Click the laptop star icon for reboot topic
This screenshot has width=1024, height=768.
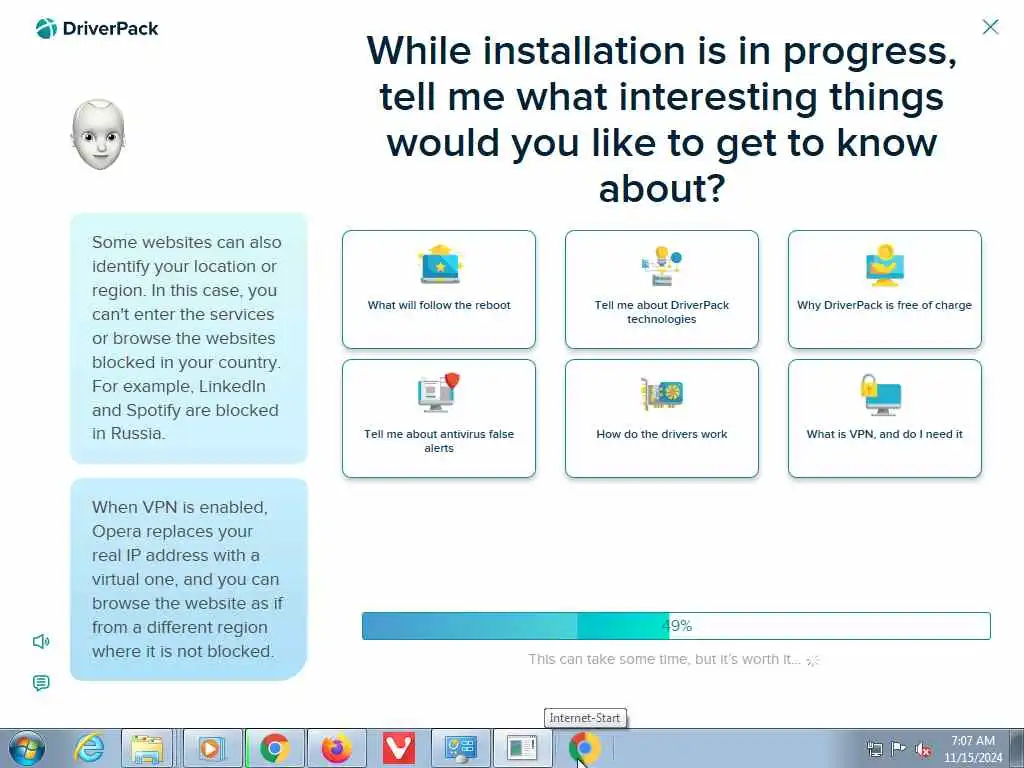440,264
